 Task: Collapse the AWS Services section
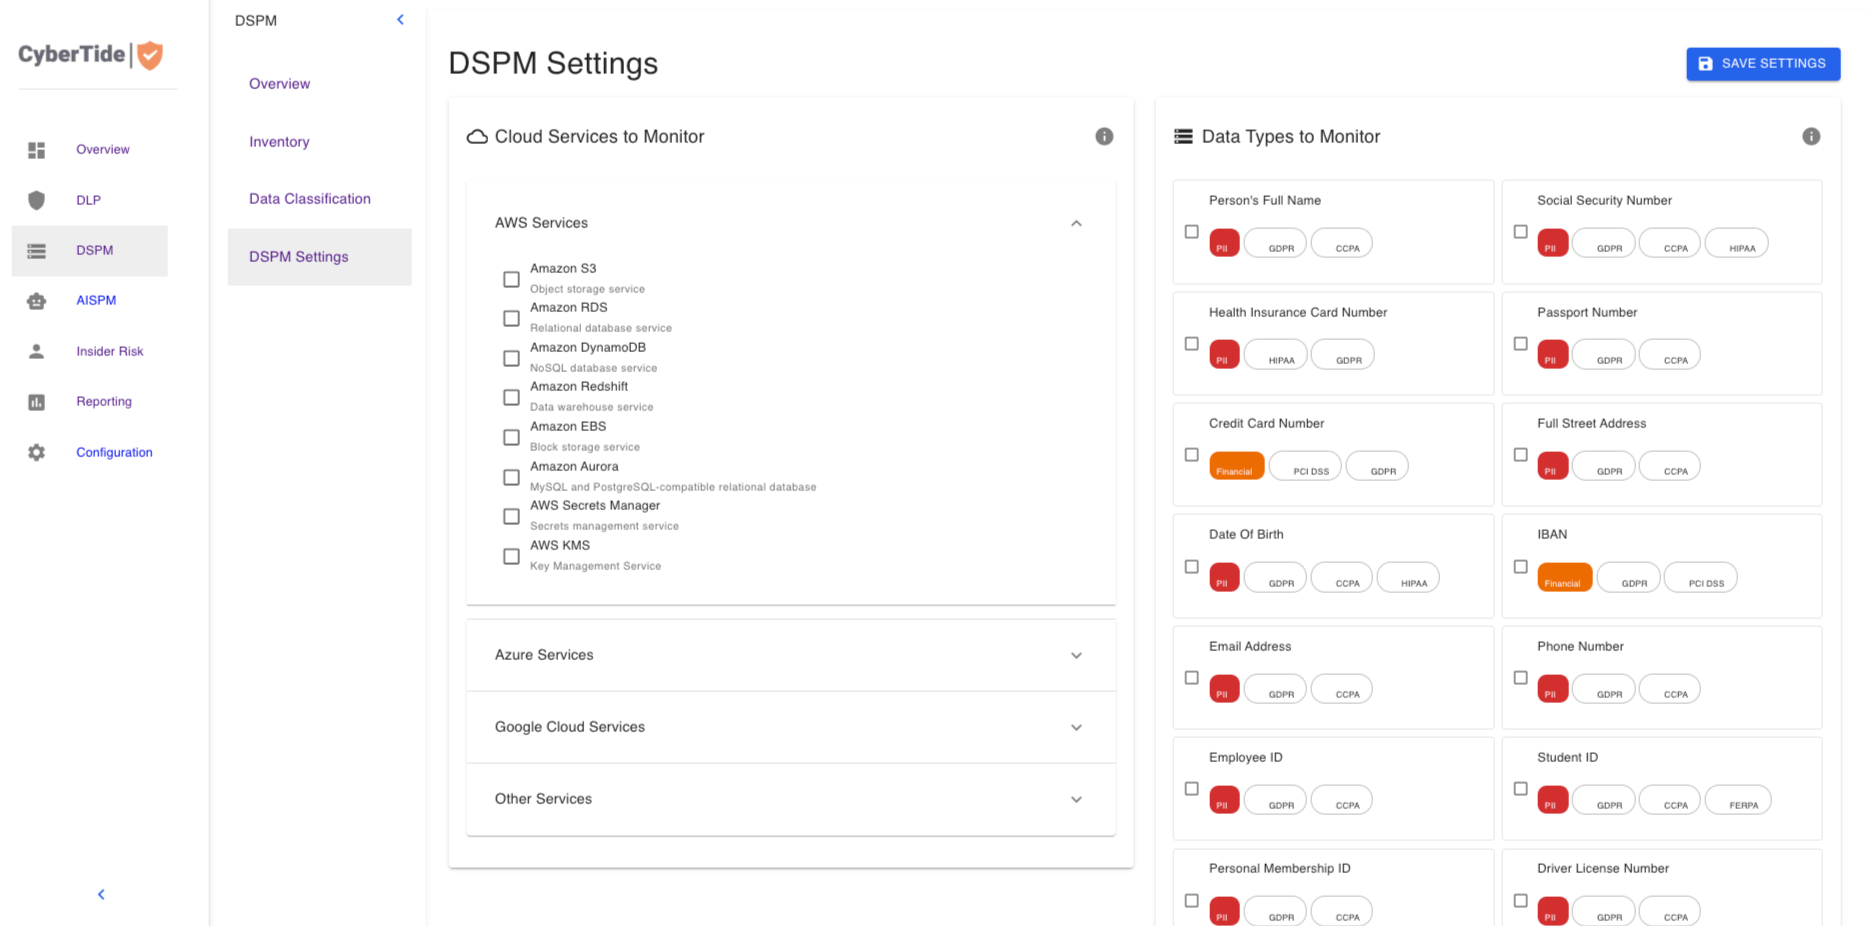(1076, 224)
